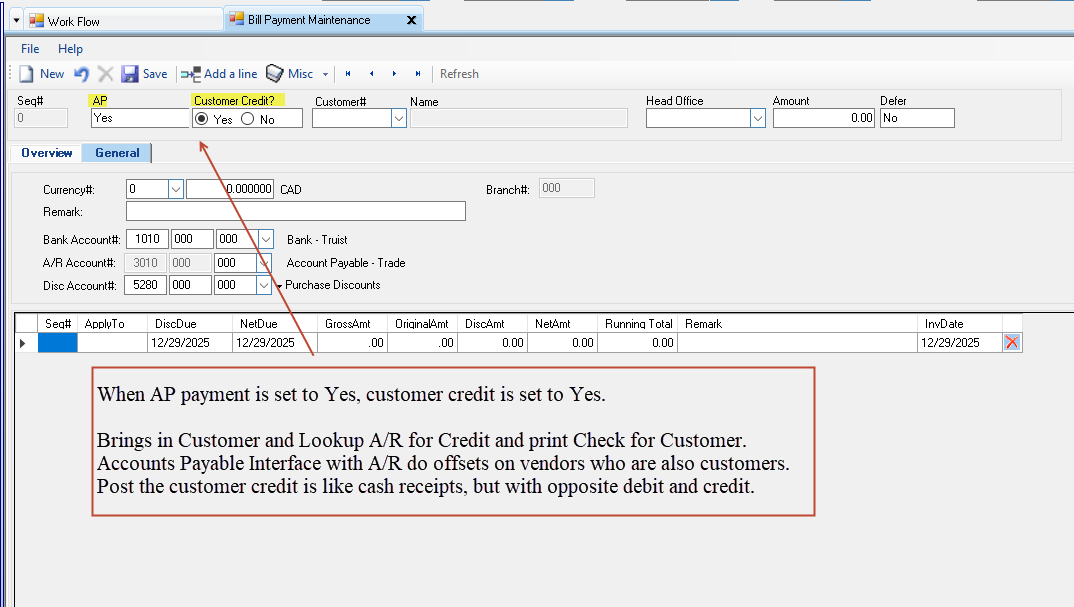Image resolution: width=1074 pixels, height=607 pixels.
Task: Jump to first record with navigation arrow
Action: tap(348, 74)
